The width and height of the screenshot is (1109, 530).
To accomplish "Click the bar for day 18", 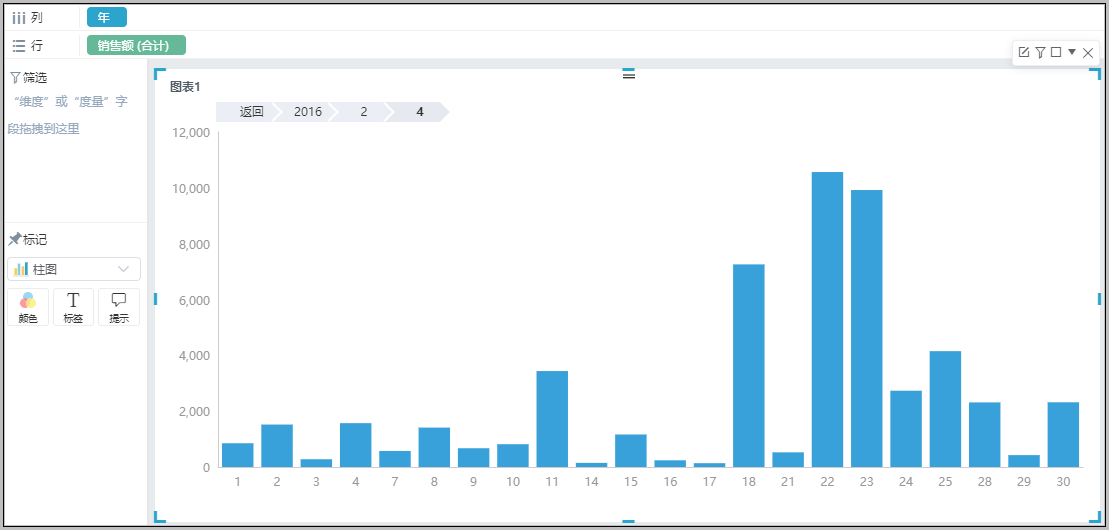I will [749, 366].
